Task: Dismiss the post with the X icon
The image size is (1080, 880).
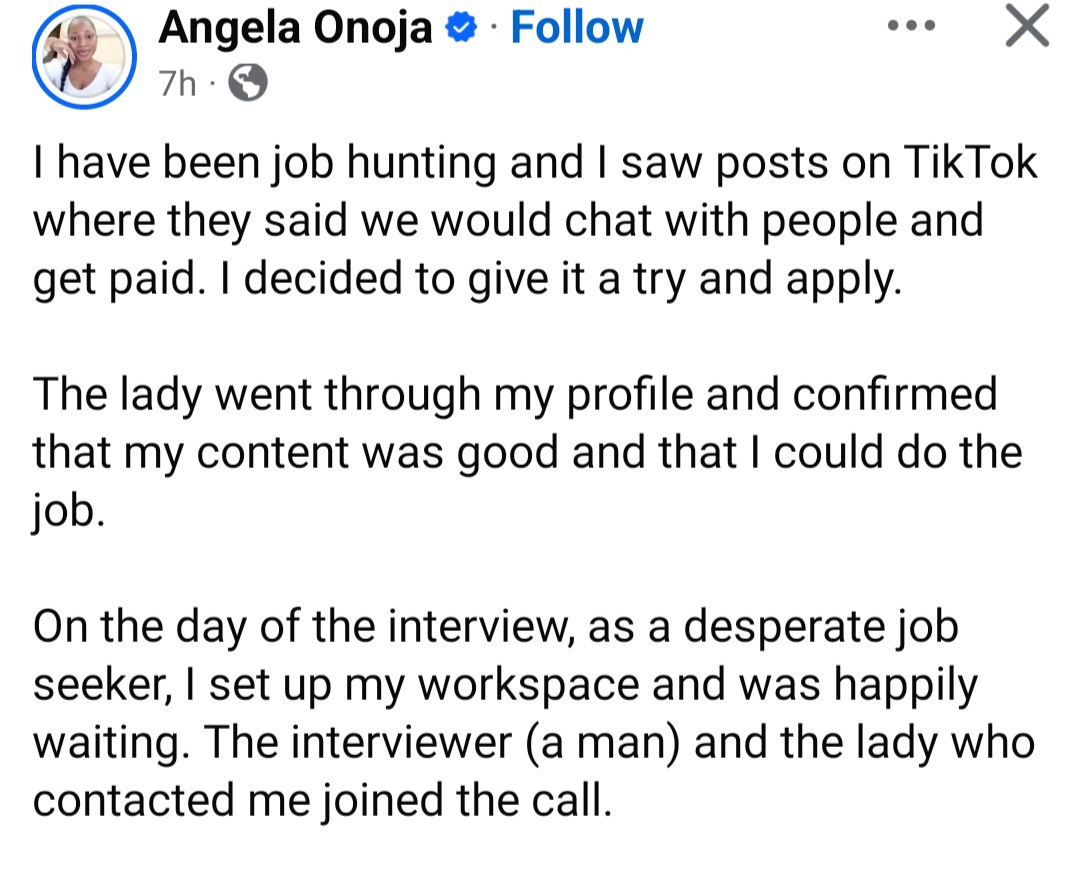Action: tap(1027, 27)
